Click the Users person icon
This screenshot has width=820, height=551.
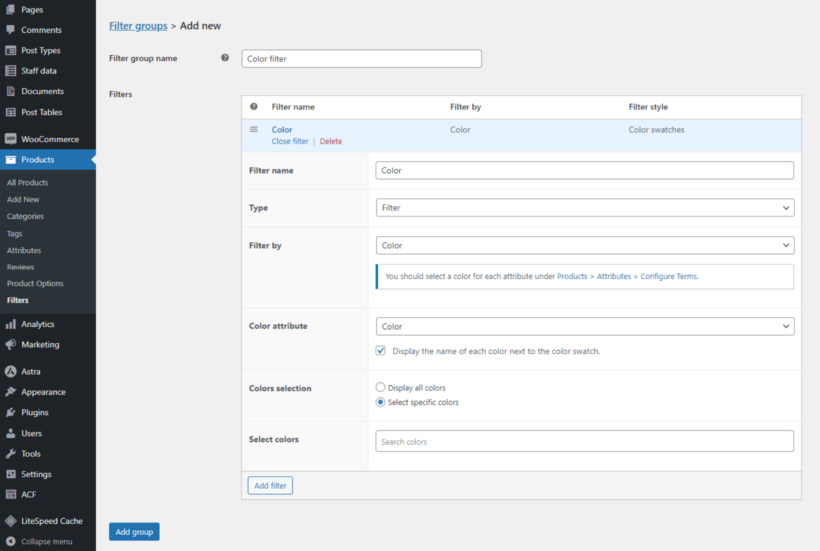[10, 433]
